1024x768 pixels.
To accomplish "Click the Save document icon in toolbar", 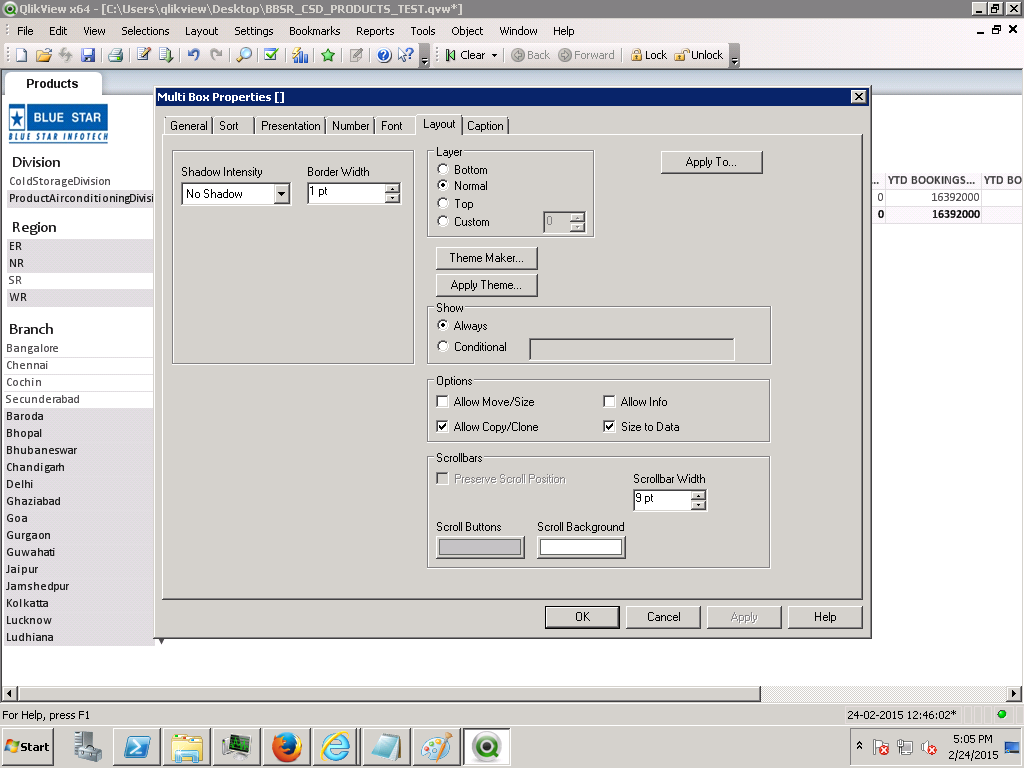I will click(x=88, y=56).
